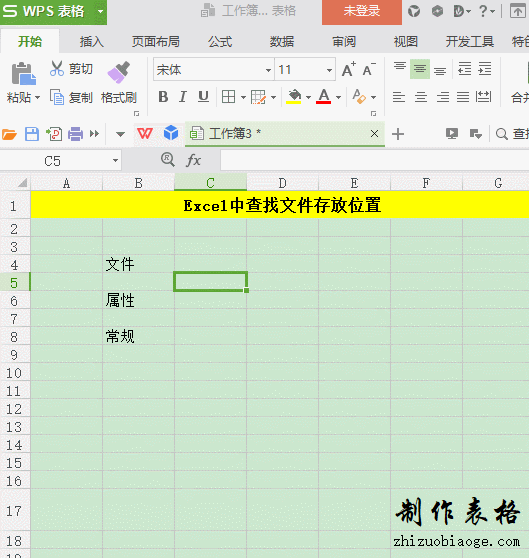Toggle Bold formatting
The image size is (529, 558).
(x=163, y=96)
